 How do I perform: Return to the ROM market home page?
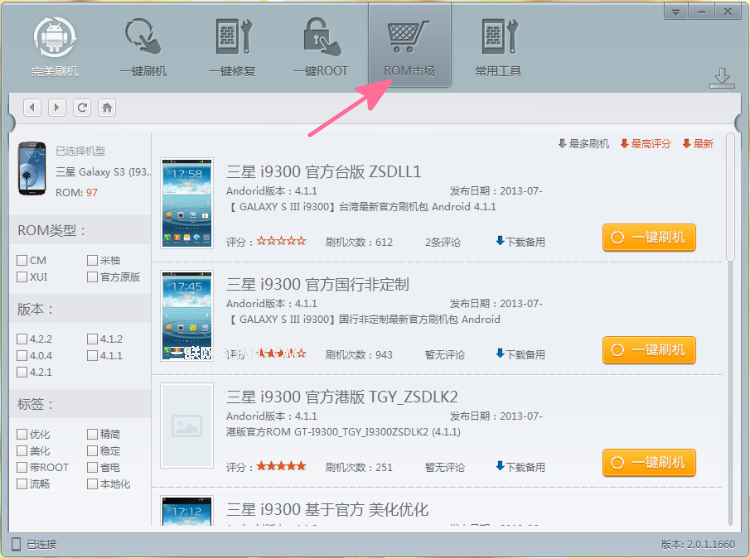coord(107,108)
